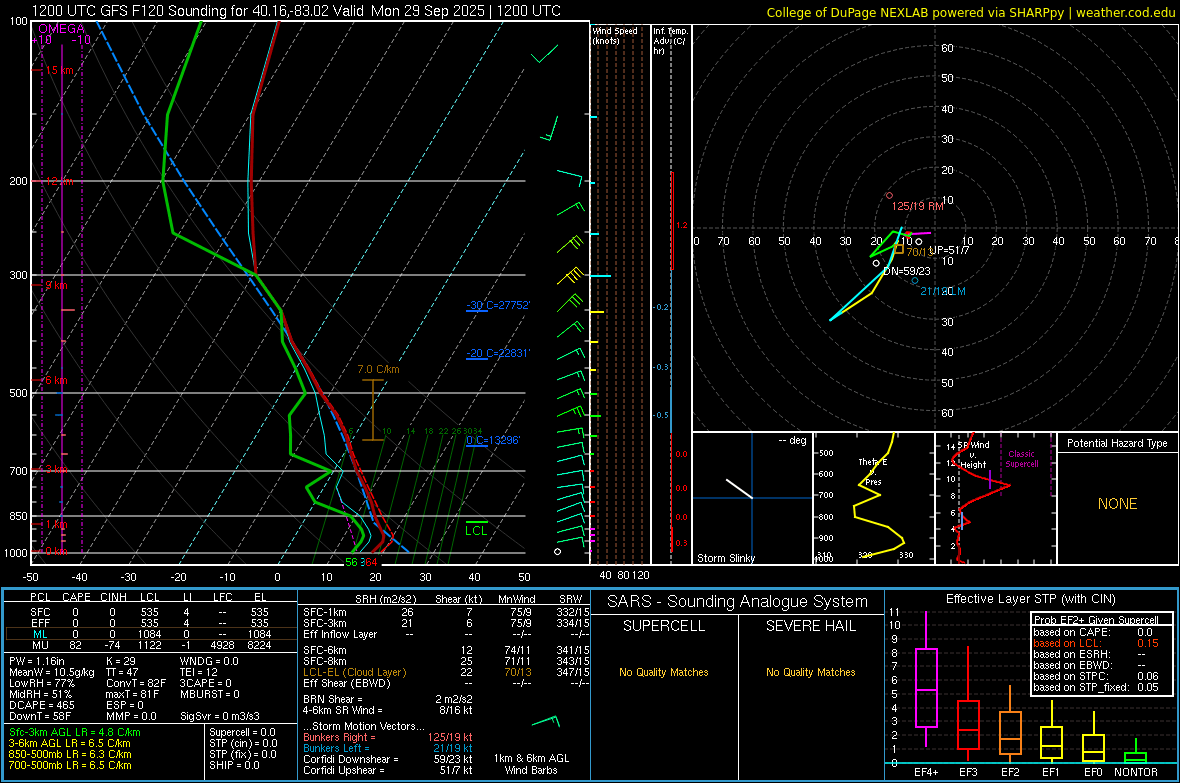Click the red based on LCL: 0.15 row

click(1096, 643)
